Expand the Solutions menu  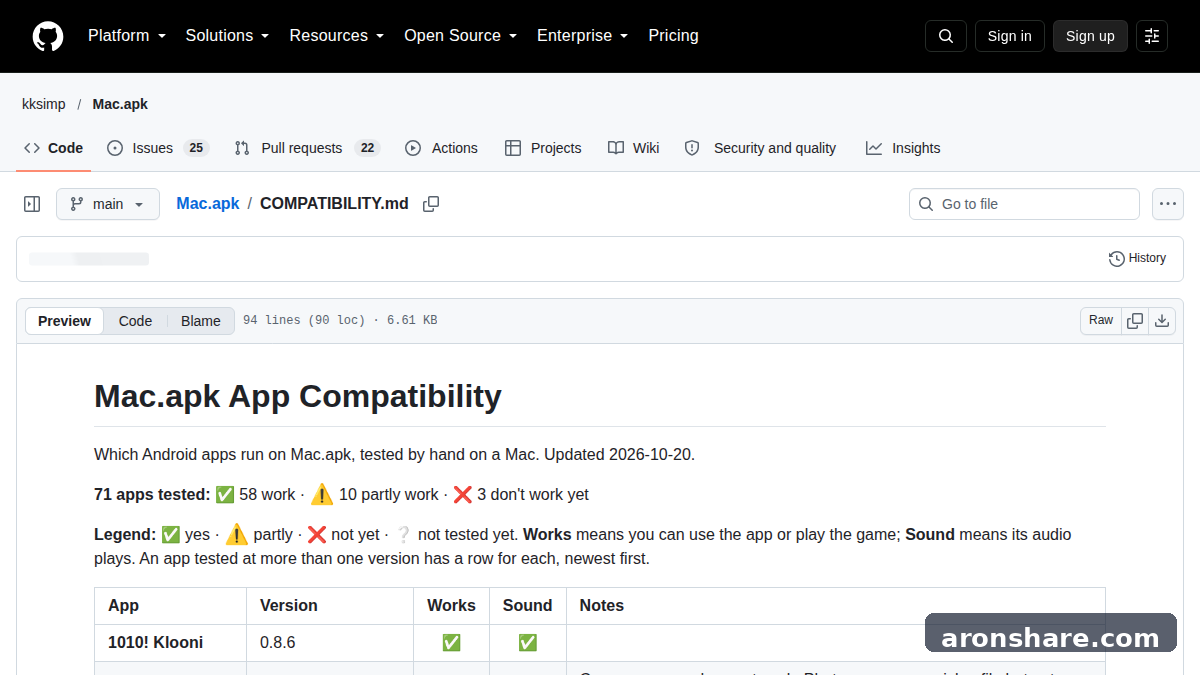(x=228, y=36)
